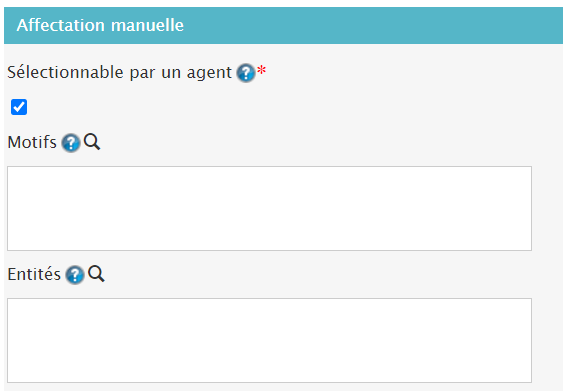Click the red required asterisk
The image size is (563, 391).
[261, 70]
